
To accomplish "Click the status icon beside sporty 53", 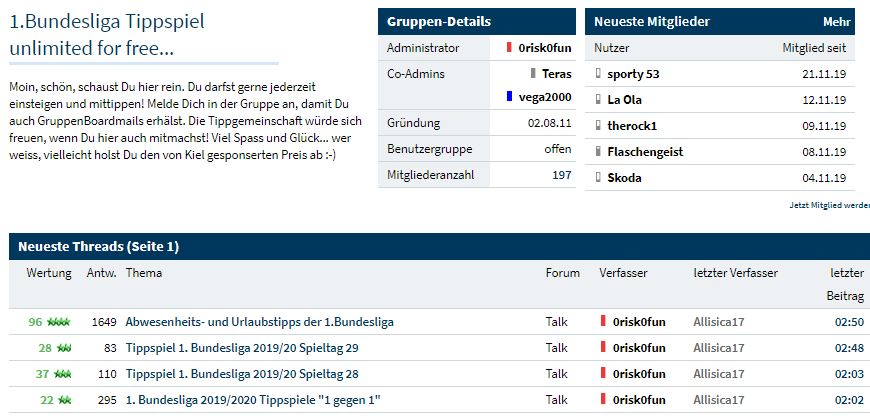I will click(598, 73).
